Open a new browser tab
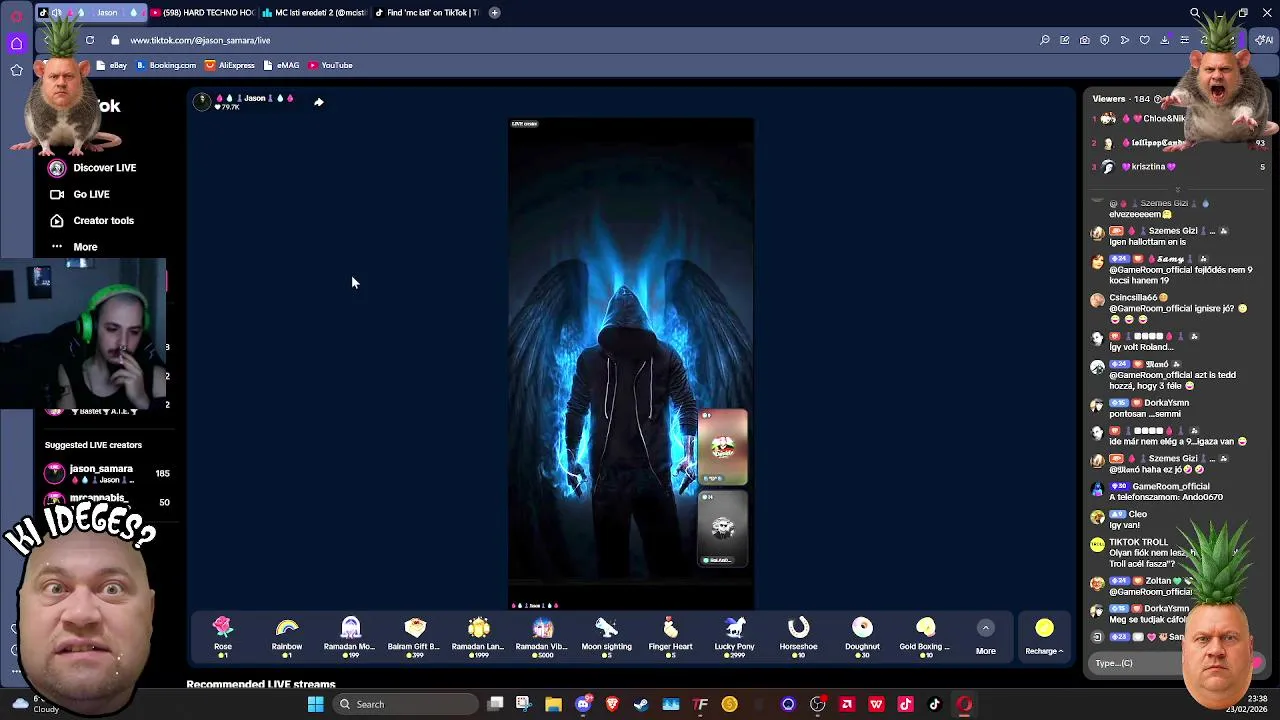Viewport: 1280px width, 720px height. point(494,12)
